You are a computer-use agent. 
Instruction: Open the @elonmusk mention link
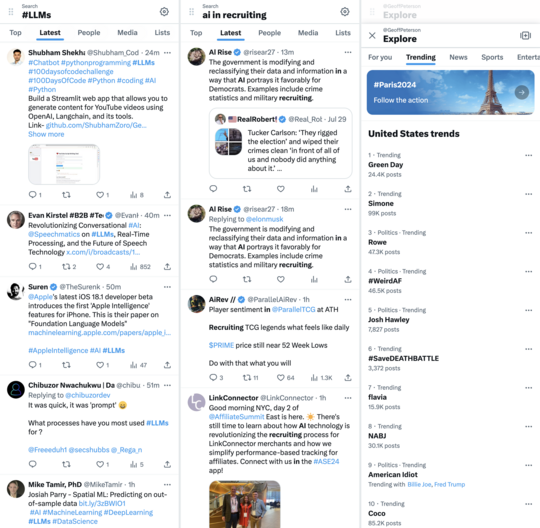click(264, 219)
